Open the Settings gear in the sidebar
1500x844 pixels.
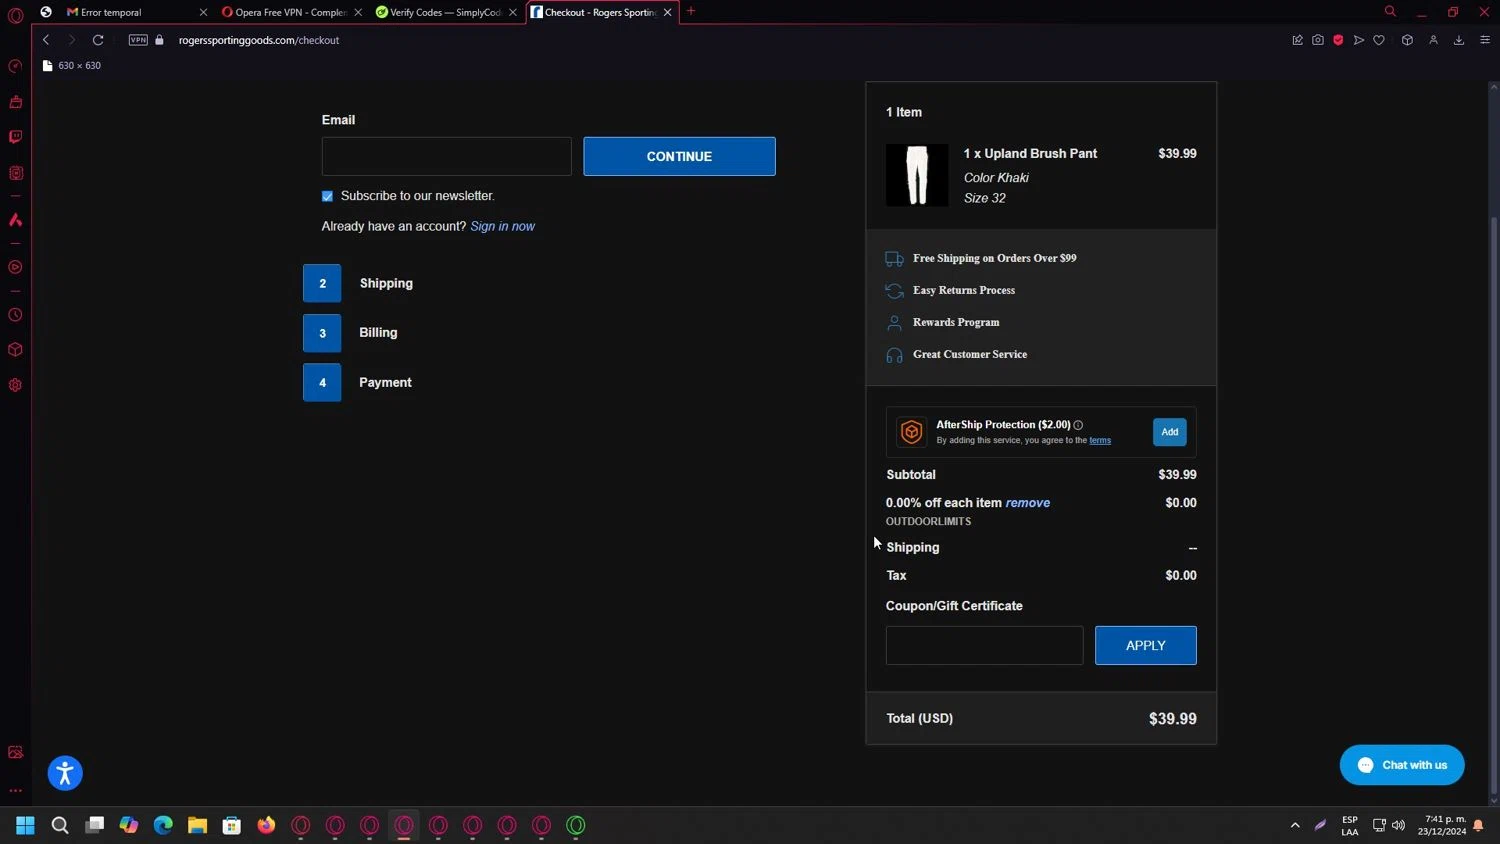(x=15, y=385)
